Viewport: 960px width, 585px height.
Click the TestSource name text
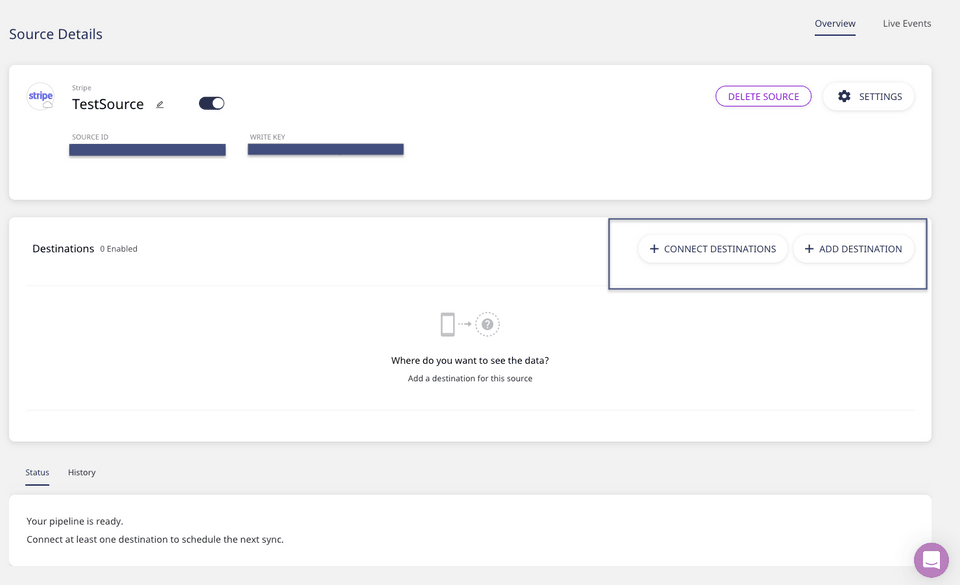[108, 104]
